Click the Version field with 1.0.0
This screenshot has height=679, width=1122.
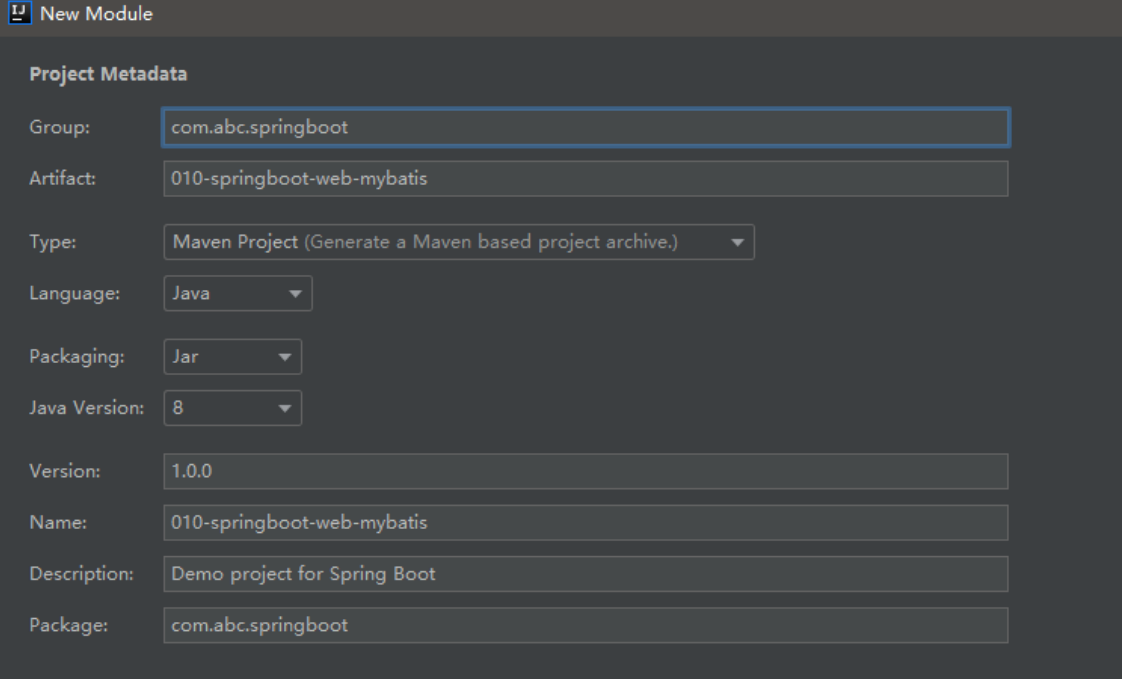pos(586,472)
